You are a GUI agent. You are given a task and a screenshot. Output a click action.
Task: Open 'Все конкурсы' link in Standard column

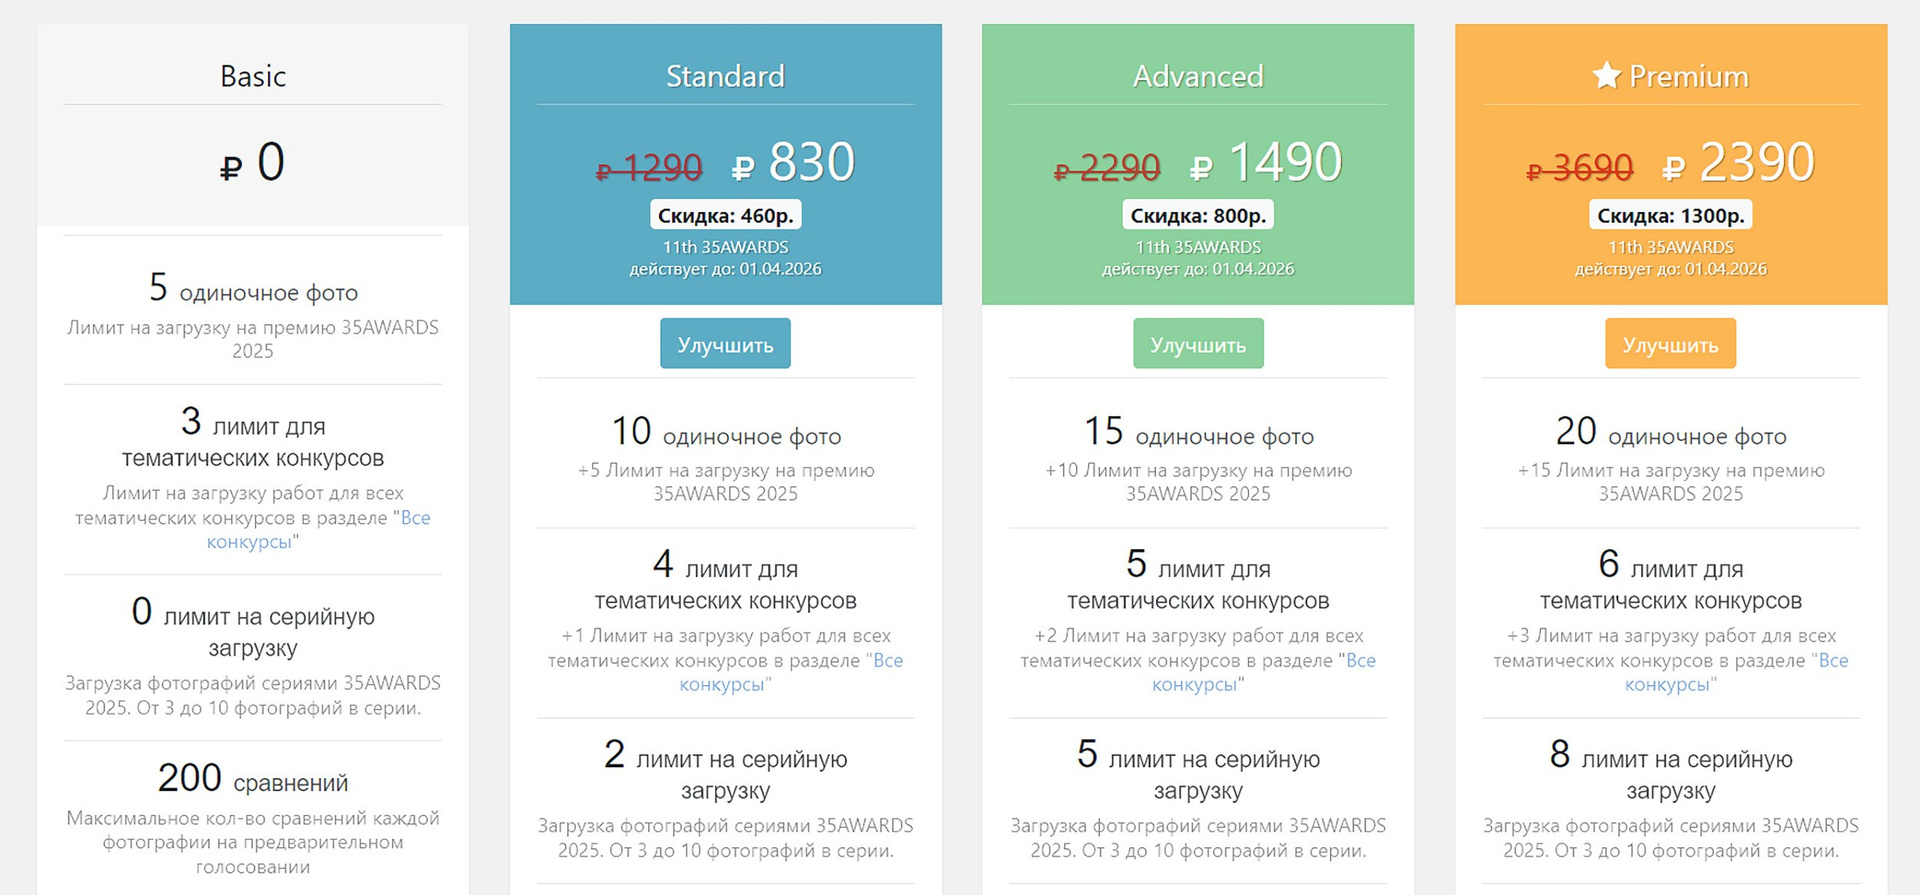791,672
